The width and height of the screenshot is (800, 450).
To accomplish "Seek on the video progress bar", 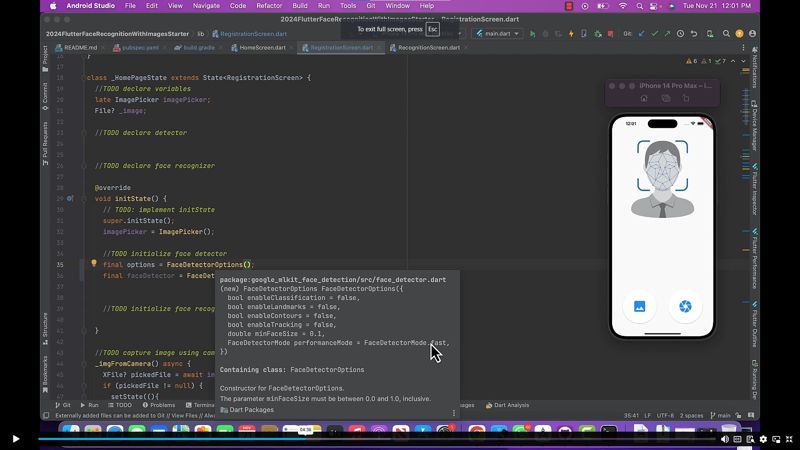I will click(377, 439).
